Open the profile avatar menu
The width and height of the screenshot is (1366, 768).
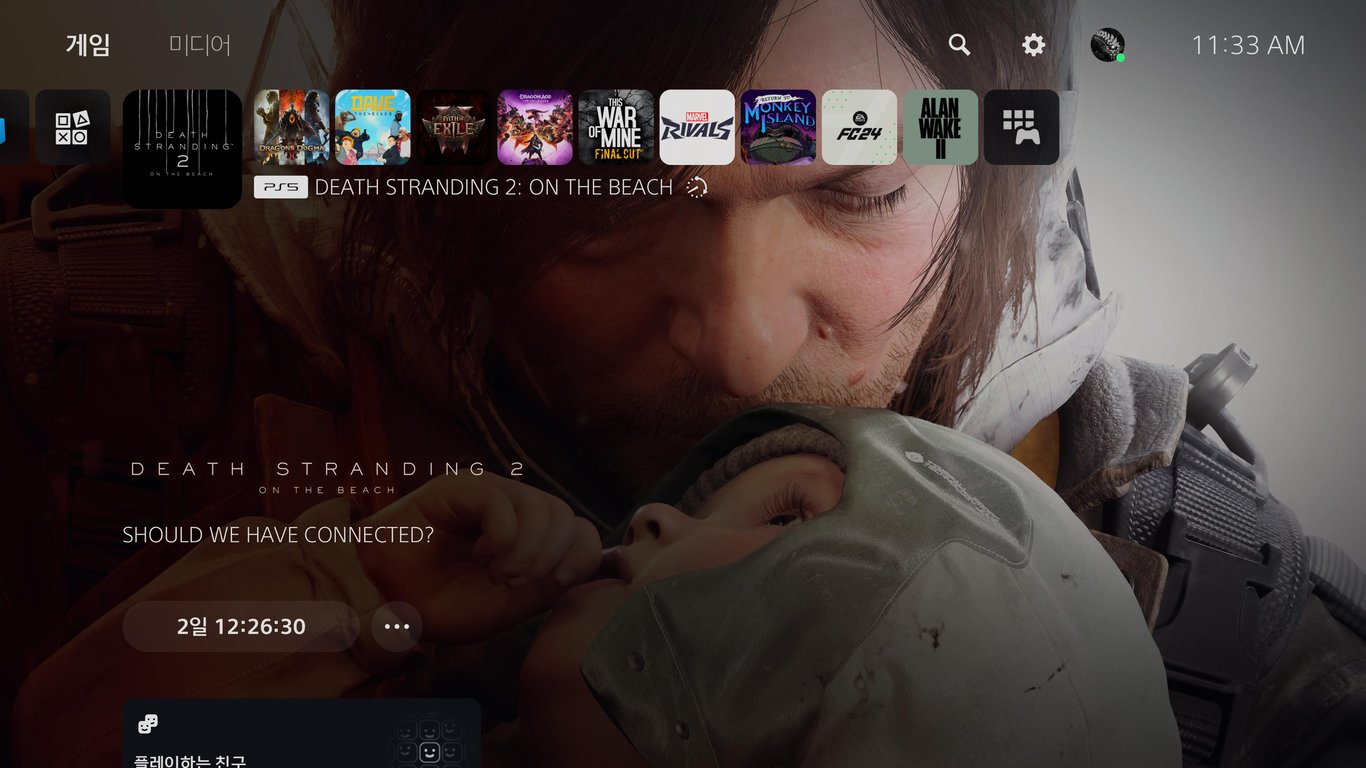pos(1107,45)
